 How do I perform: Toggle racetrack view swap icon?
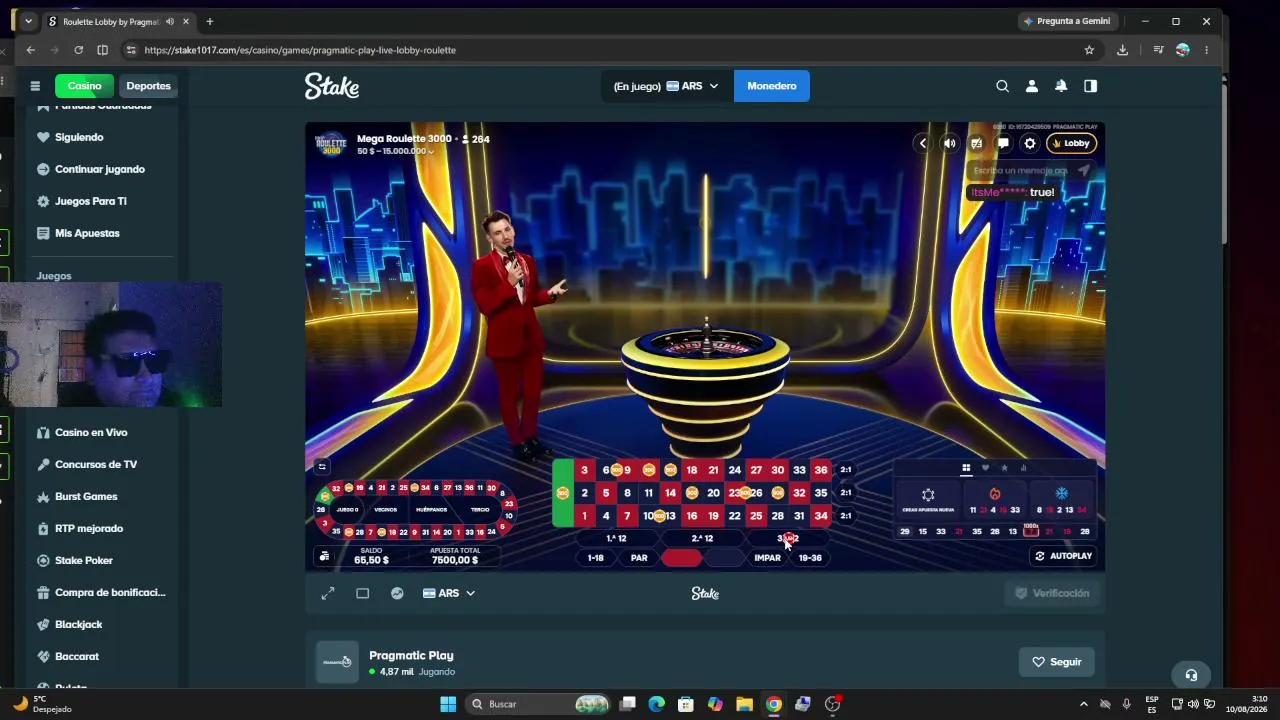tap(322, 466)
